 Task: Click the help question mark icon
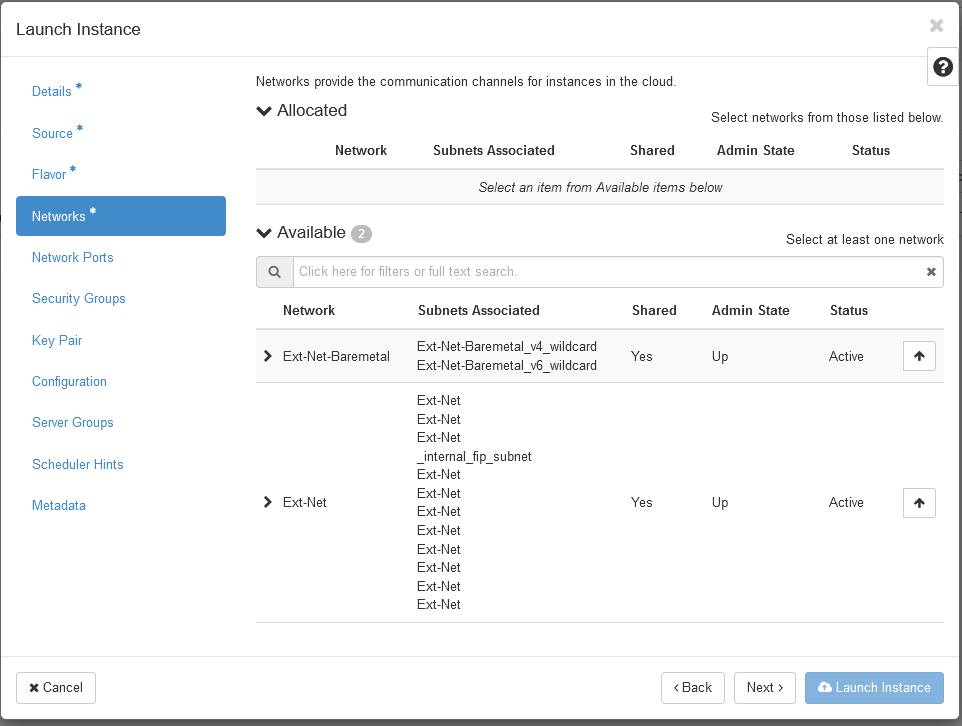pos(942,67)
